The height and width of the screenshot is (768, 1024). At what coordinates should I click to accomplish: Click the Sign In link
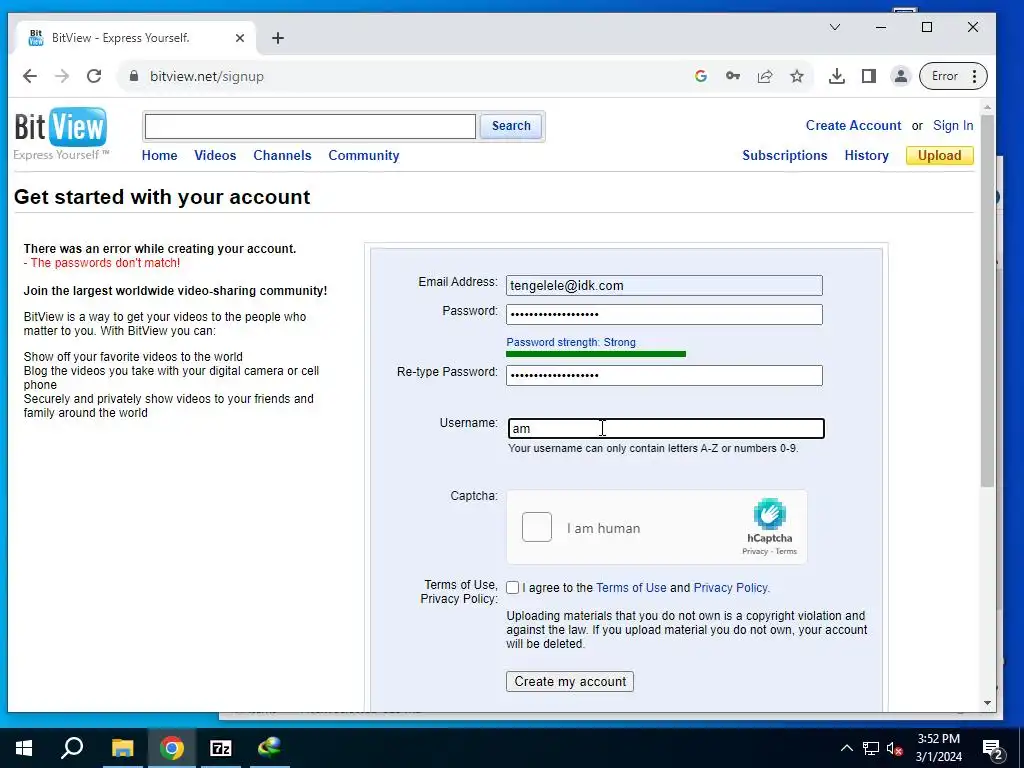[x=953, y=125]
